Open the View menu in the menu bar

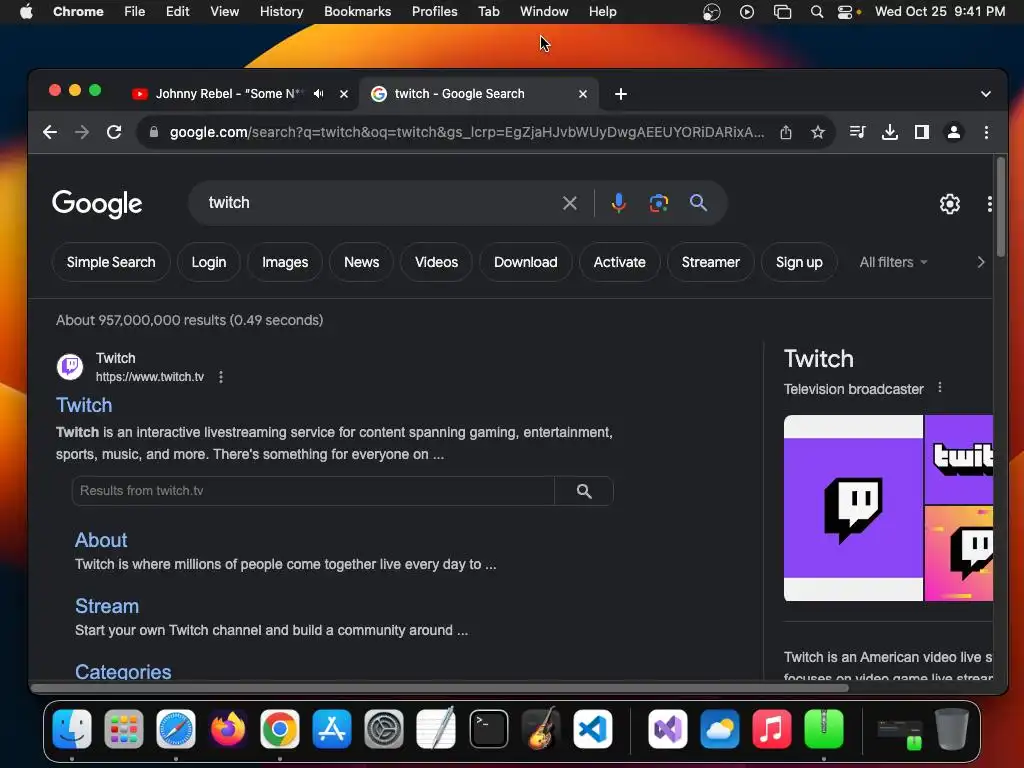coord(224,12)
